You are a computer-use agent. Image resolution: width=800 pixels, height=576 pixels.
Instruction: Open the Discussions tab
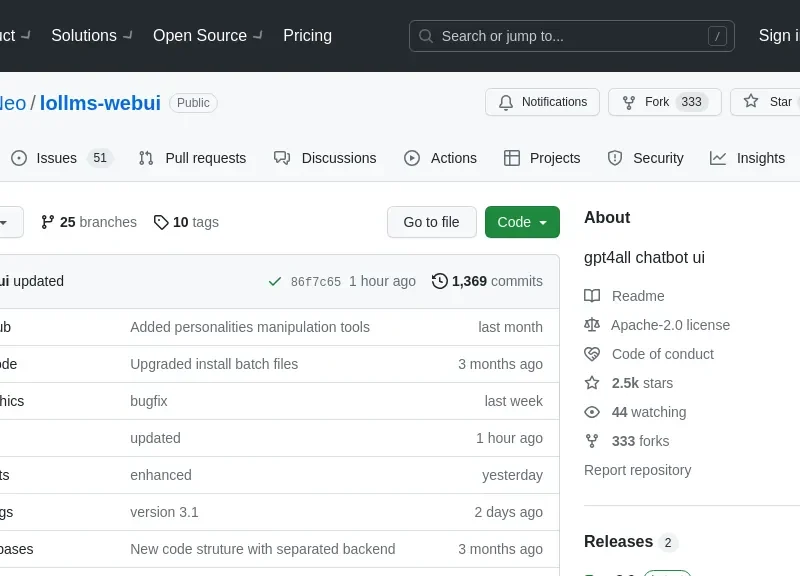click(x=325, y=158)
